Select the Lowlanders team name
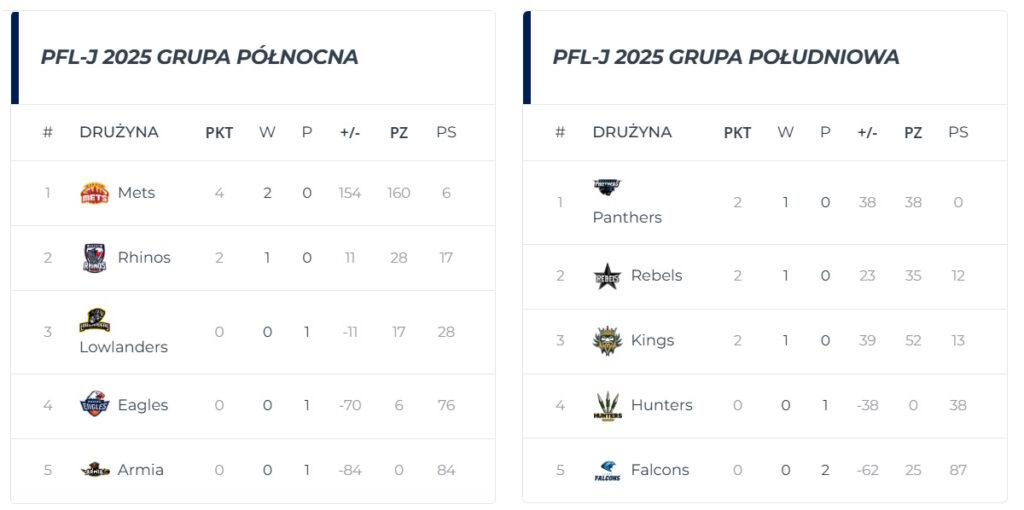The height and width of the screenshot is (510, 1024). point(123,347)
